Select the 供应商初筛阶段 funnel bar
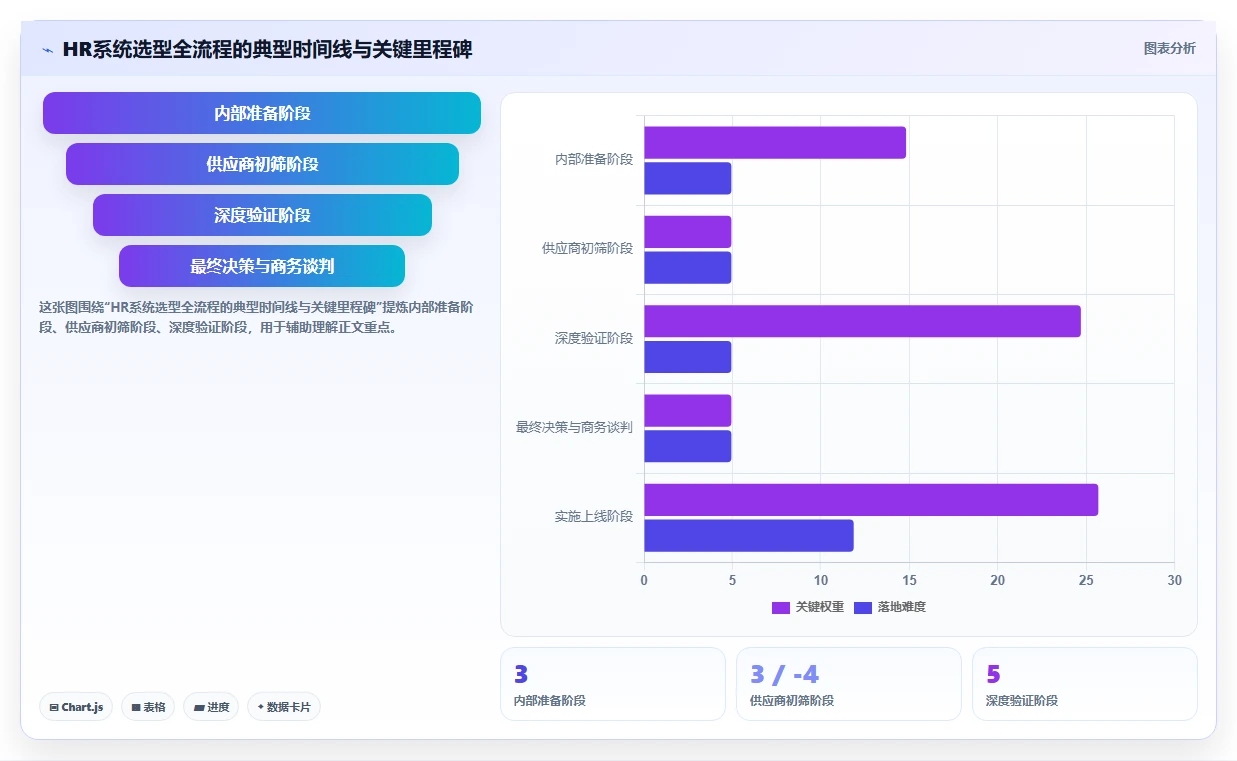The height and width of the screenshot is (761, 1237). pyautogui.click(x=262, y=164)
